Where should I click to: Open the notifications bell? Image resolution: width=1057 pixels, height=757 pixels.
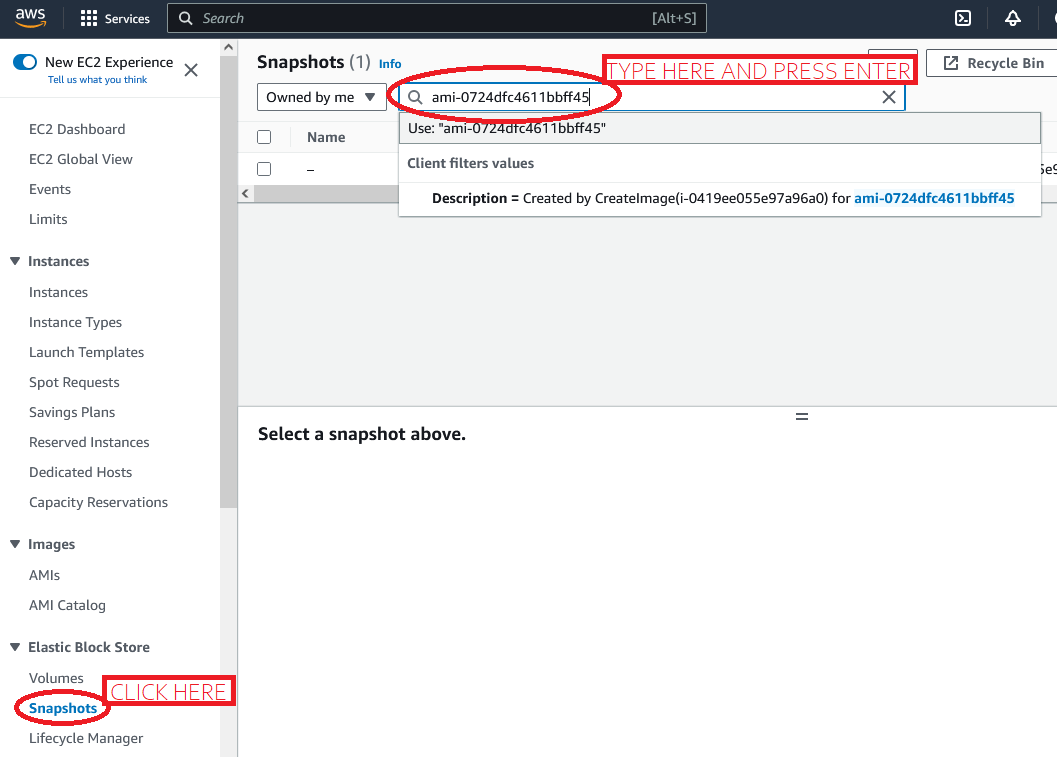(x=1013, y=18)
